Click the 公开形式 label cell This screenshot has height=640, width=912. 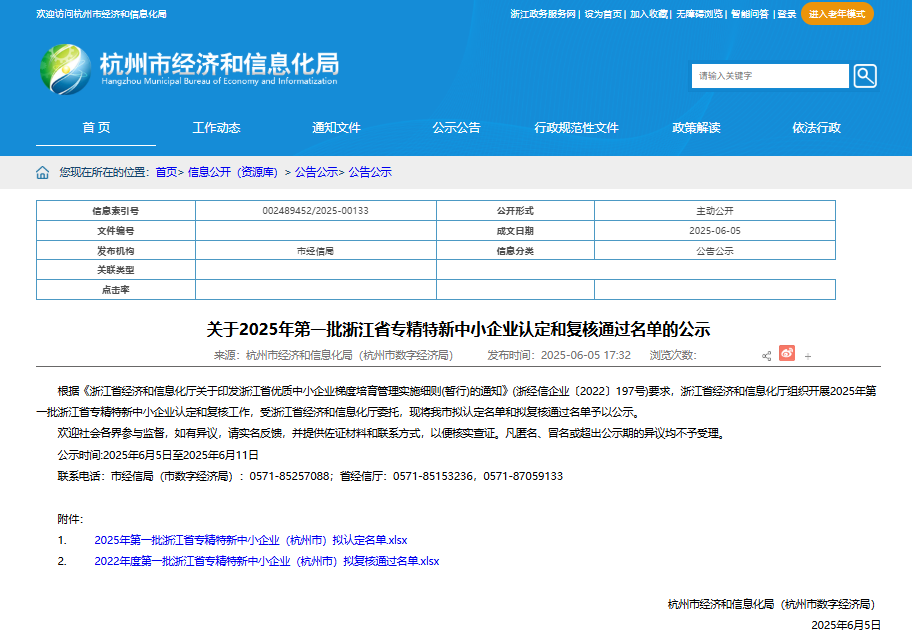(x=515, y=211)
